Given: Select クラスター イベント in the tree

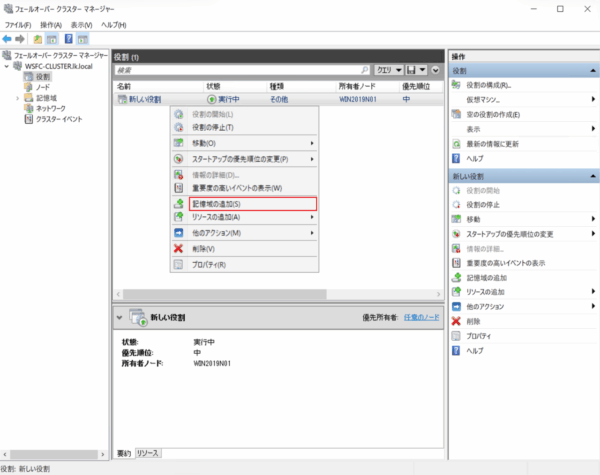Looking at the screenshot, I should (x=59, y=119).
